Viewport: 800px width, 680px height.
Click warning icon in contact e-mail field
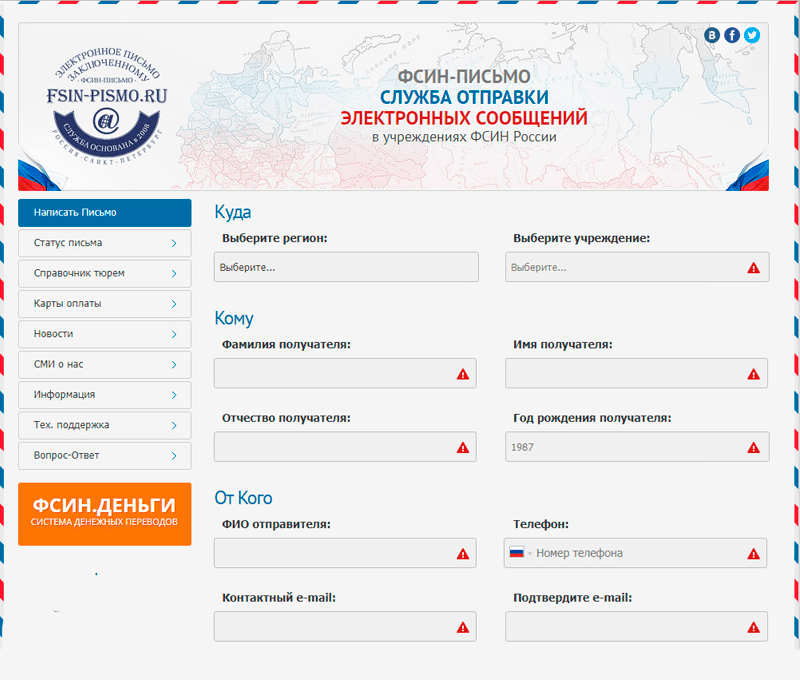[463, 627]
